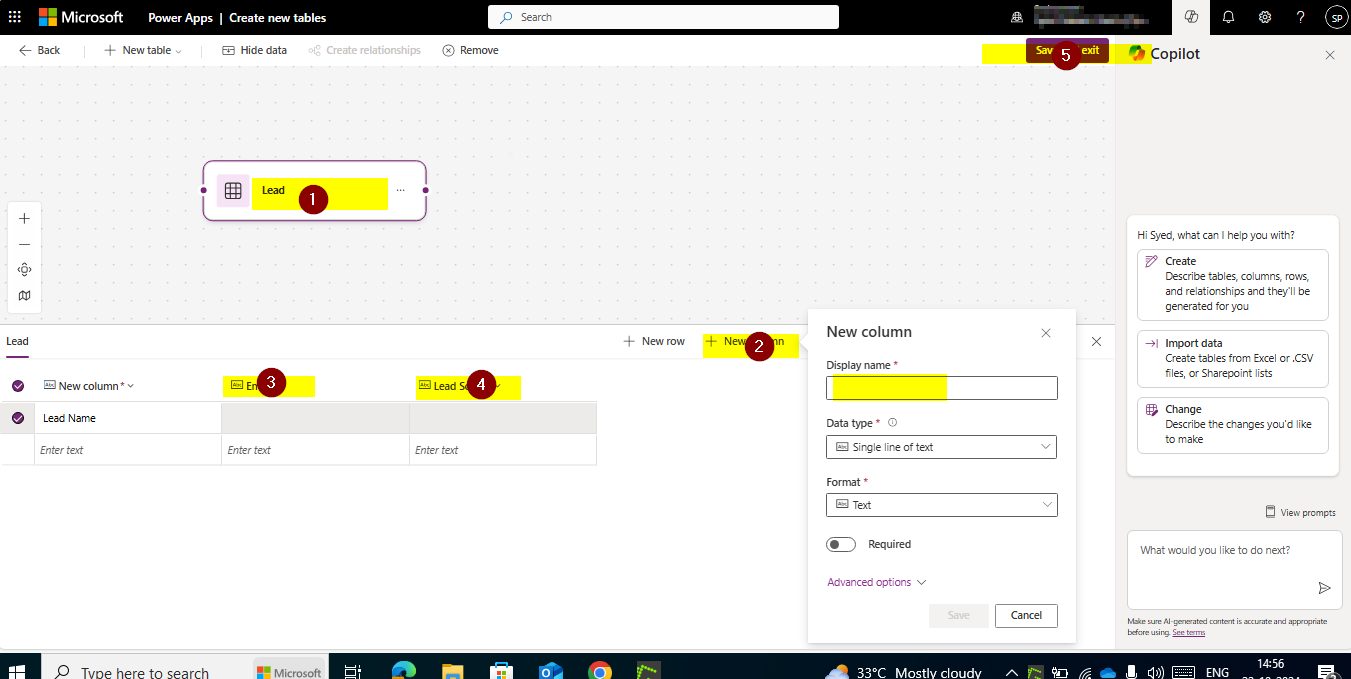Select the checkbox for the Lead Name row
This screenshot has width=1351, height=679.
17,417
